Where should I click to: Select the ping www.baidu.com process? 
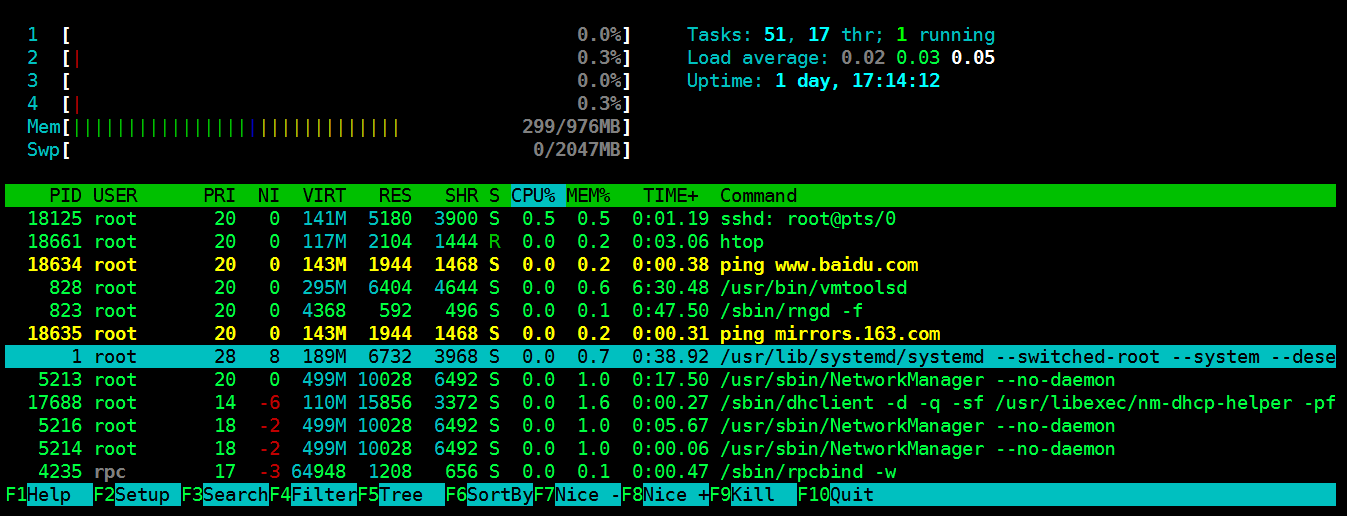(x=670, y=265)
